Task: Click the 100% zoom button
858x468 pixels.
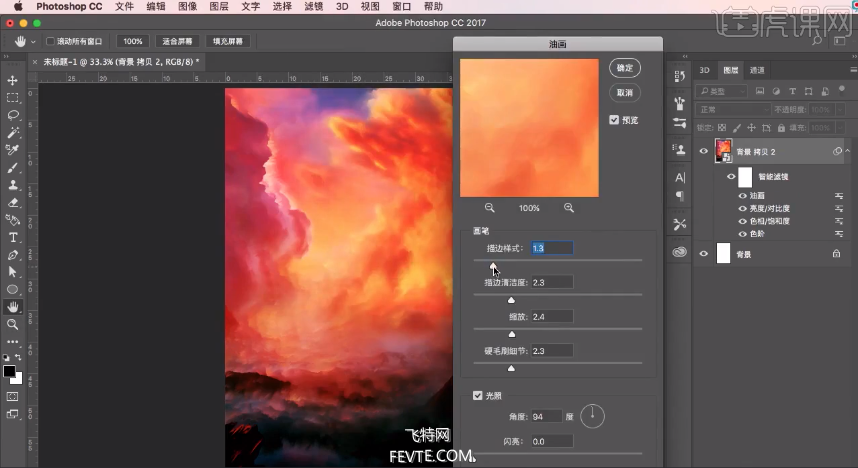Action: pyautogui.click(x=132, y=41)
